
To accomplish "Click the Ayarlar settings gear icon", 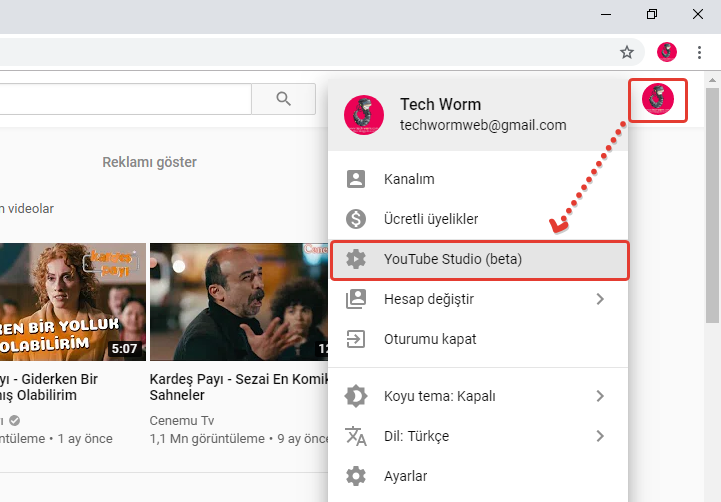I will click(x=356, y=476).
